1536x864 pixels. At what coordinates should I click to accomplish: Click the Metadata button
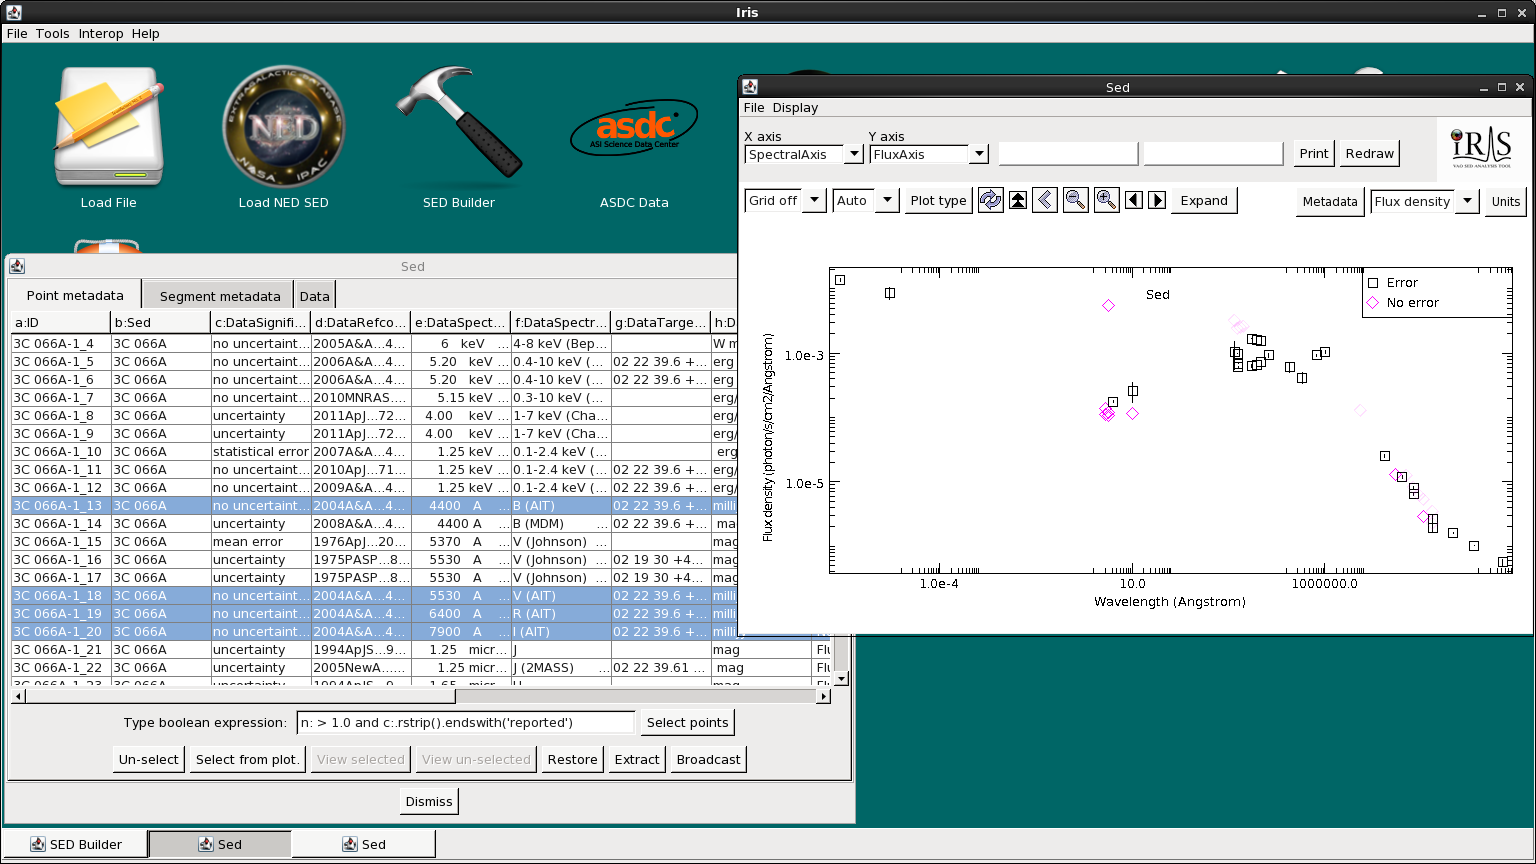1330,201
